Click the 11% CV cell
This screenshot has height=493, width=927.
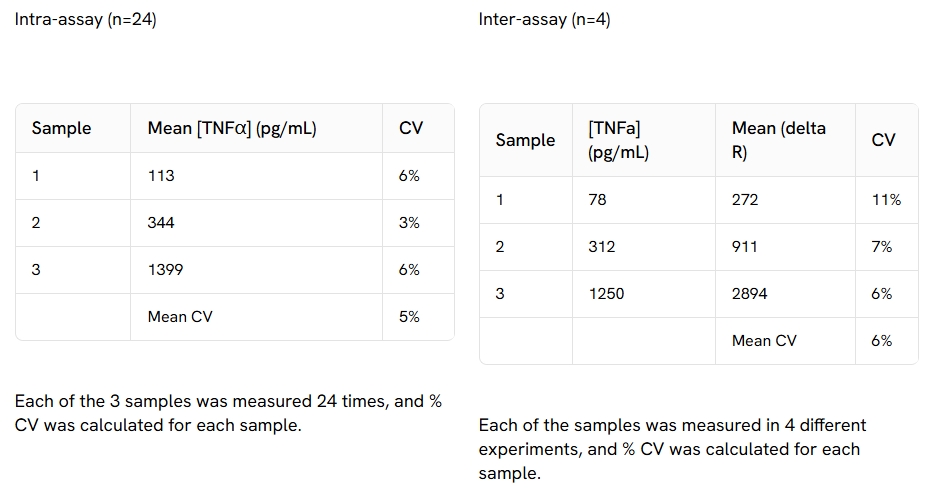(886, 200)
